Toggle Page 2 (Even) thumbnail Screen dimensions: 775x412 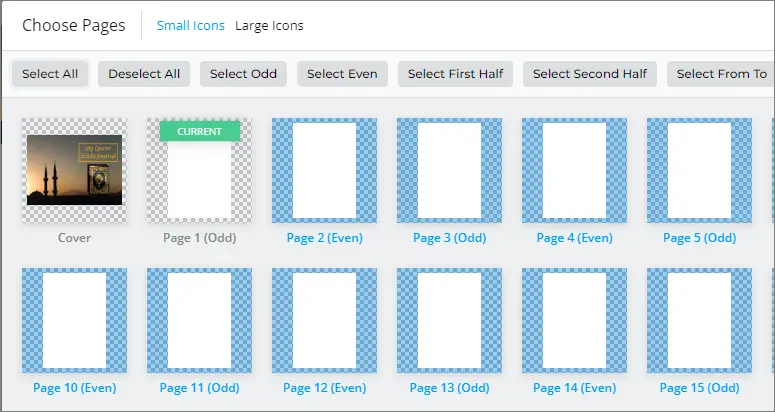tap(324, 170)
